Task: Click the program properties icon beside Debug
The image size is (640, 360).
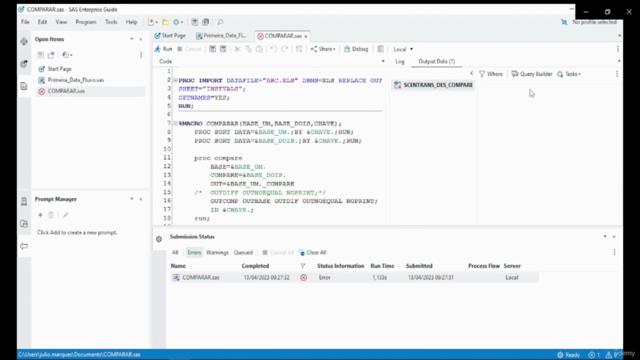Action: pos(380,49)
